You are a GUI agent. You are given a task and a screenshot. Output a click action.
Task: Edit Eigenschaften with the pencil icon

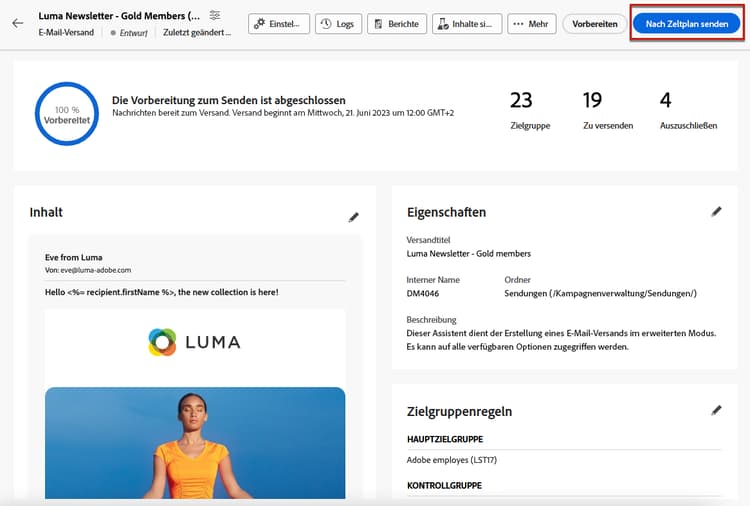tap(716, 212)
